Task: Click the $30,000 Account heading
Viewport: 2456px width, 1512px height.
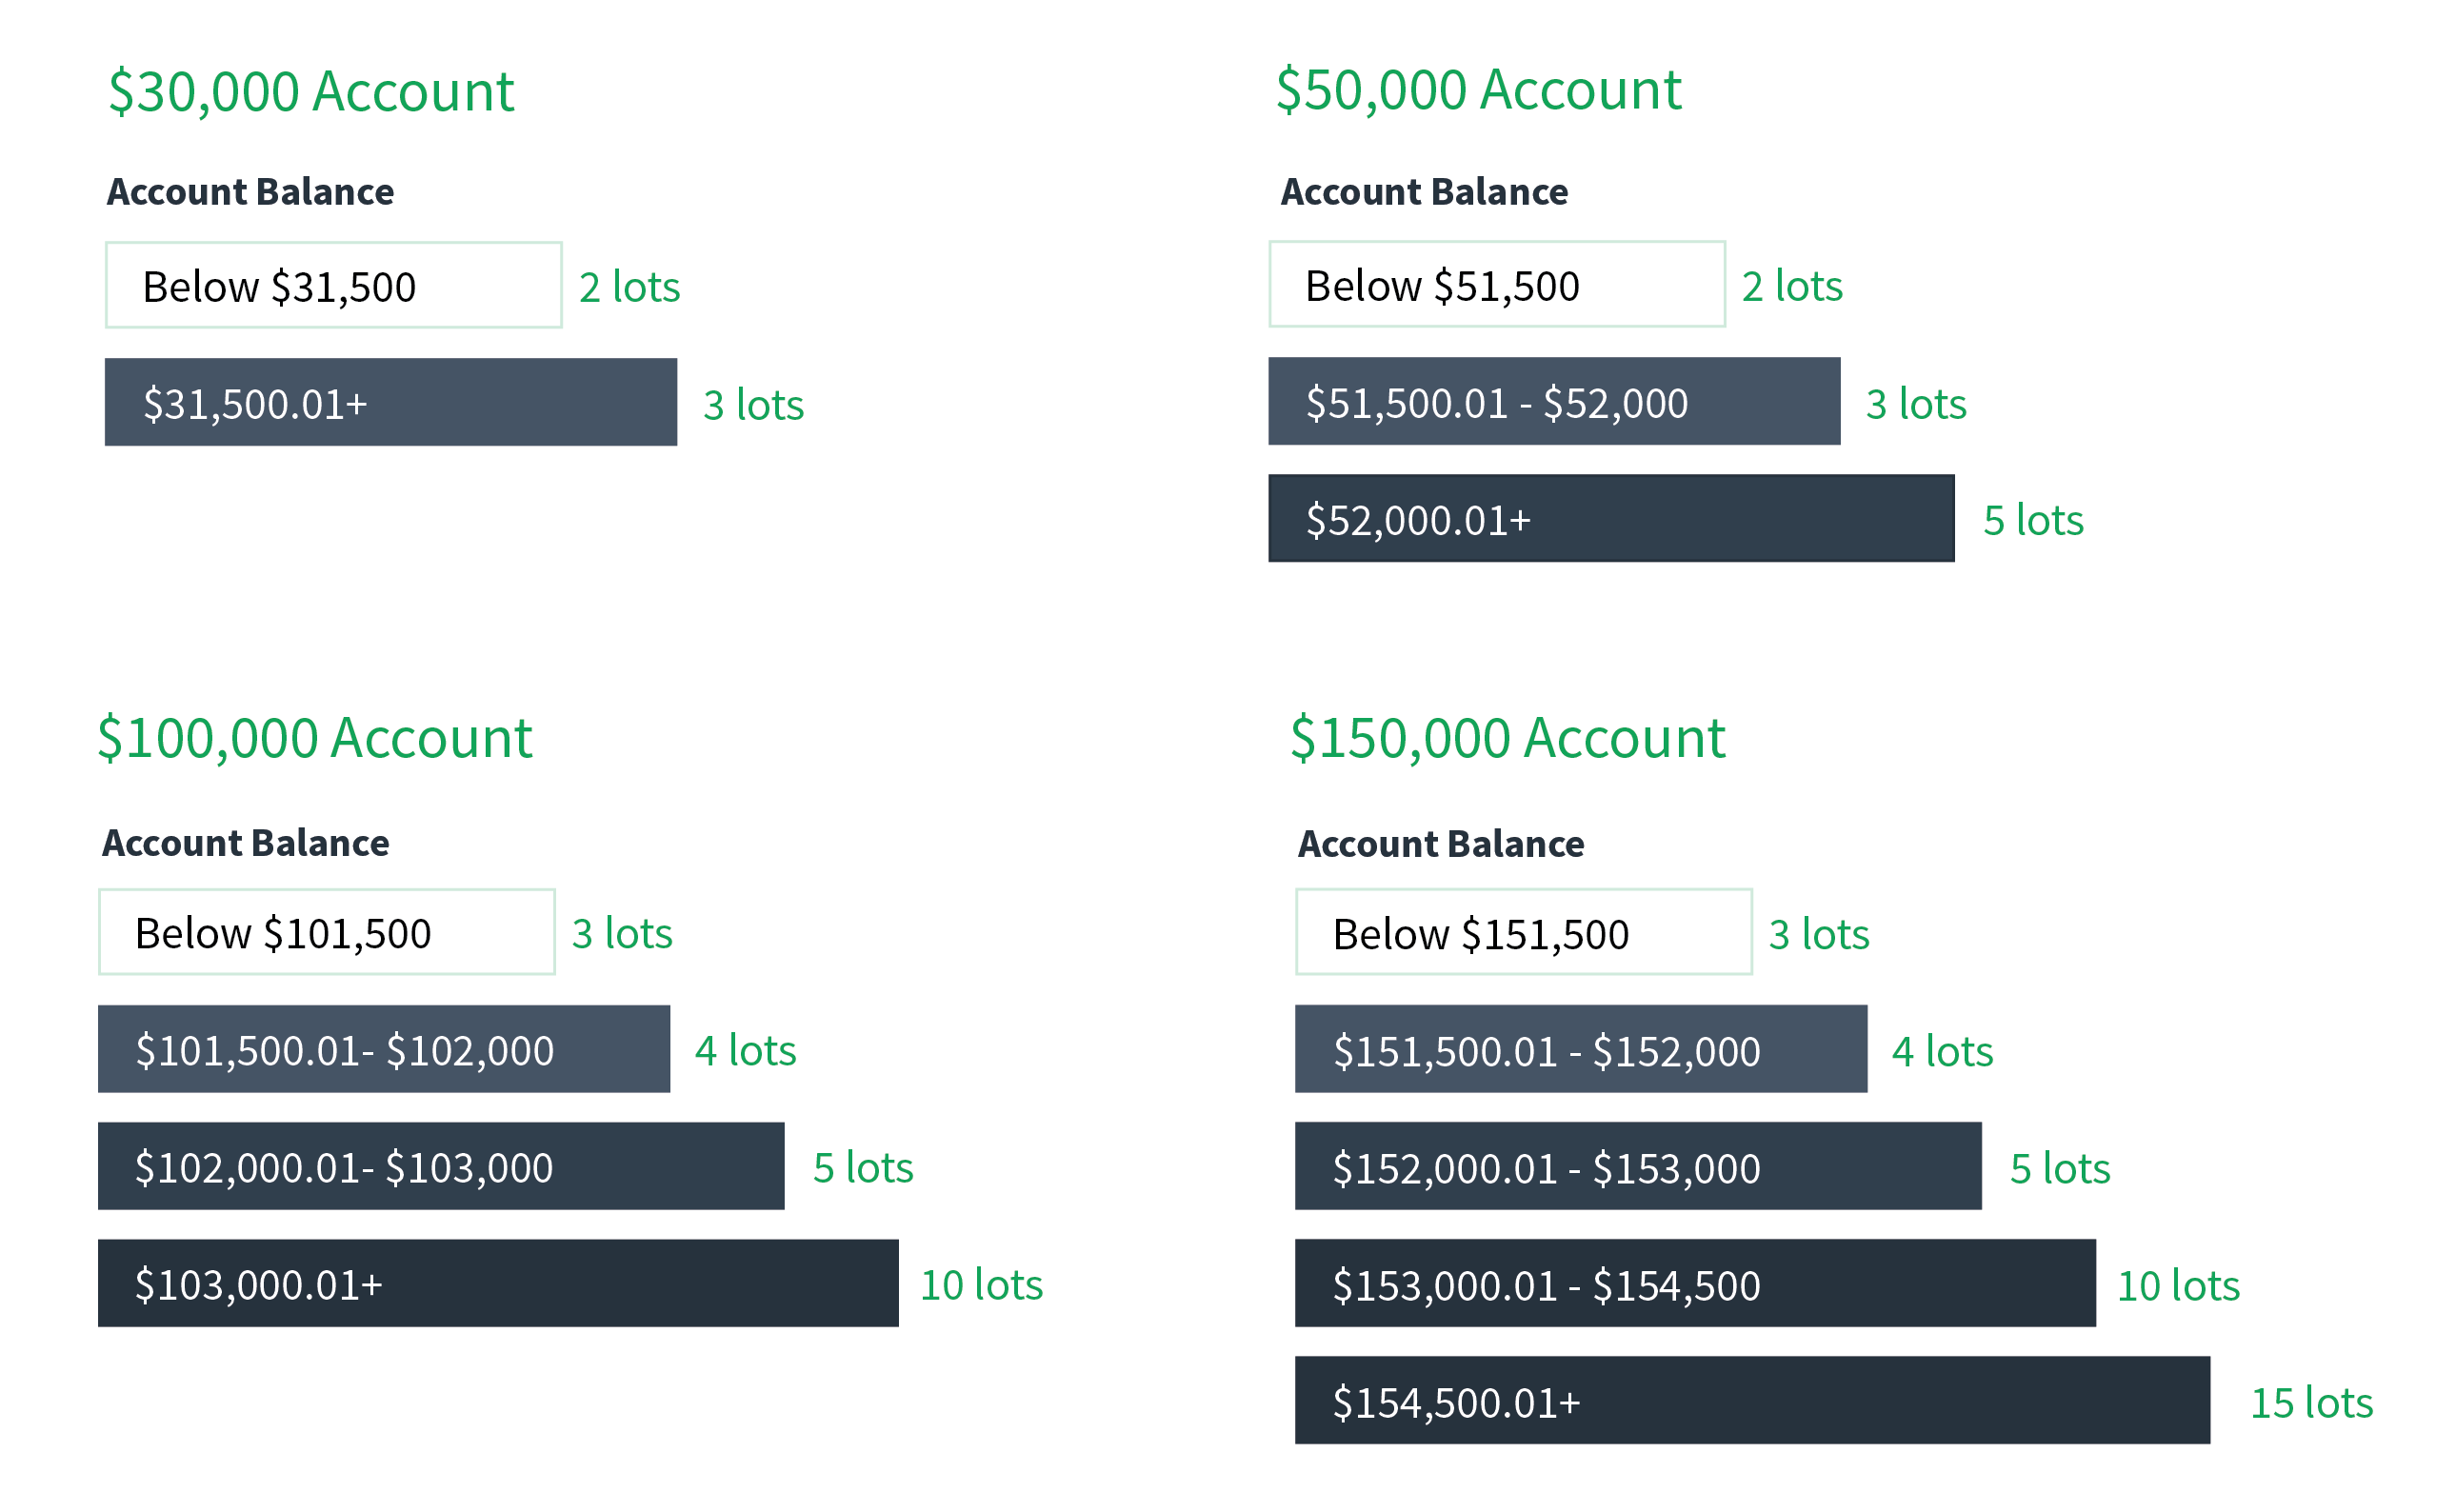Action: (311, 92)
